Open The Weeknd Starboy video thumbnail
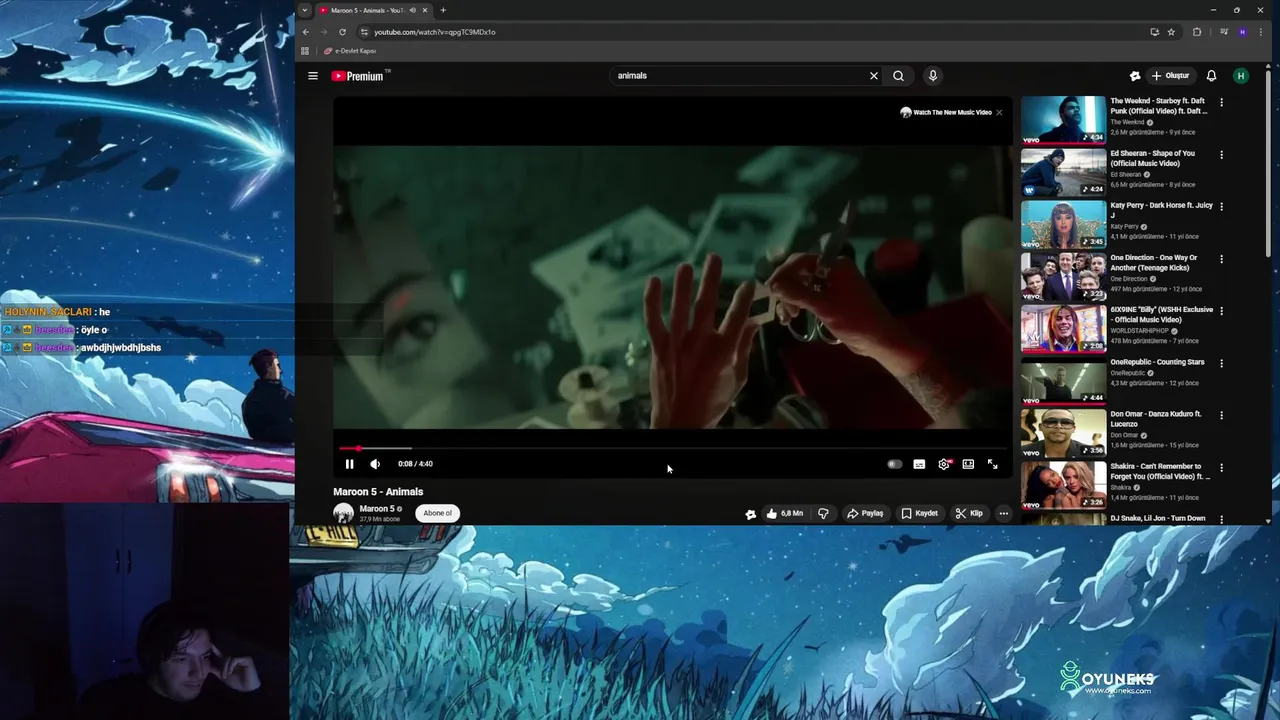 1063,120
